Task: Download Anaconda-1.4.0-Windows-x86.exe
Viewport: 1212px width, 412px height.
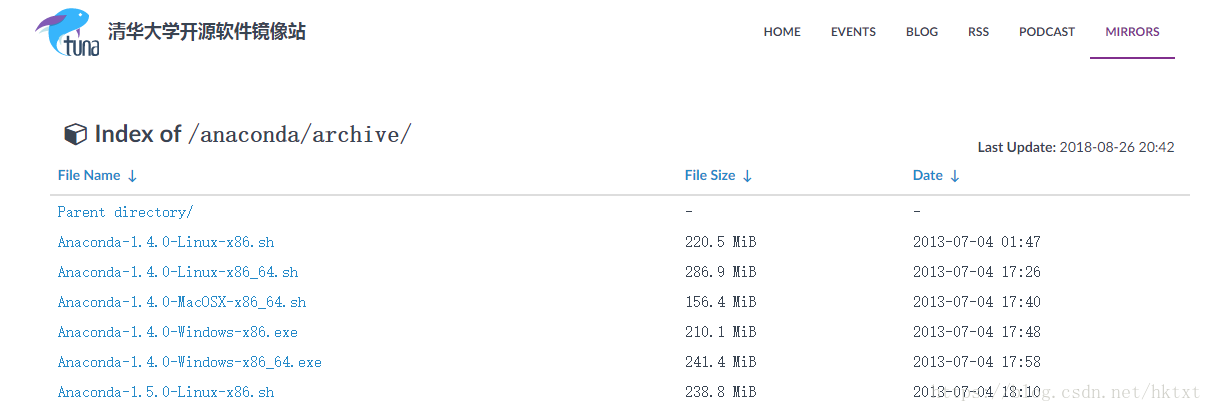Action: 177,332
